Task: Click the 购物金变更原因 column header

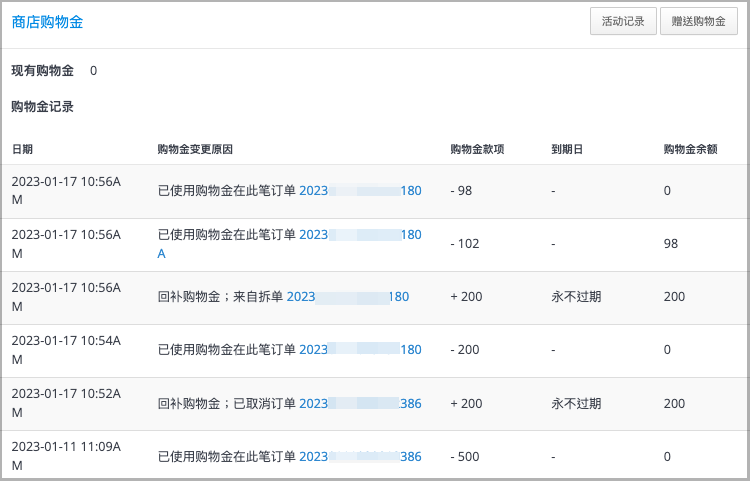Action: 195,149
